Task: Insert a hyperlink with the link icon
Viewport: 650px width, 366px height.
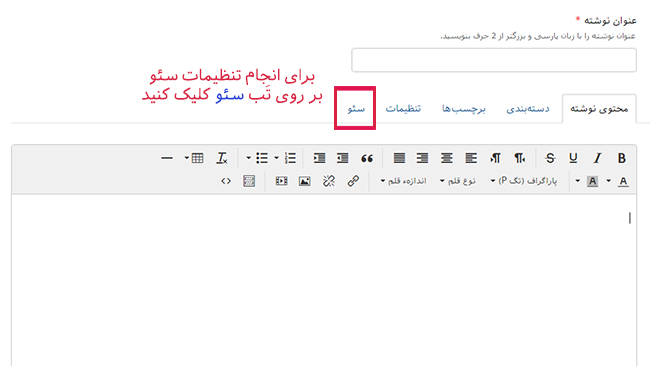Action: click(353, 181)
